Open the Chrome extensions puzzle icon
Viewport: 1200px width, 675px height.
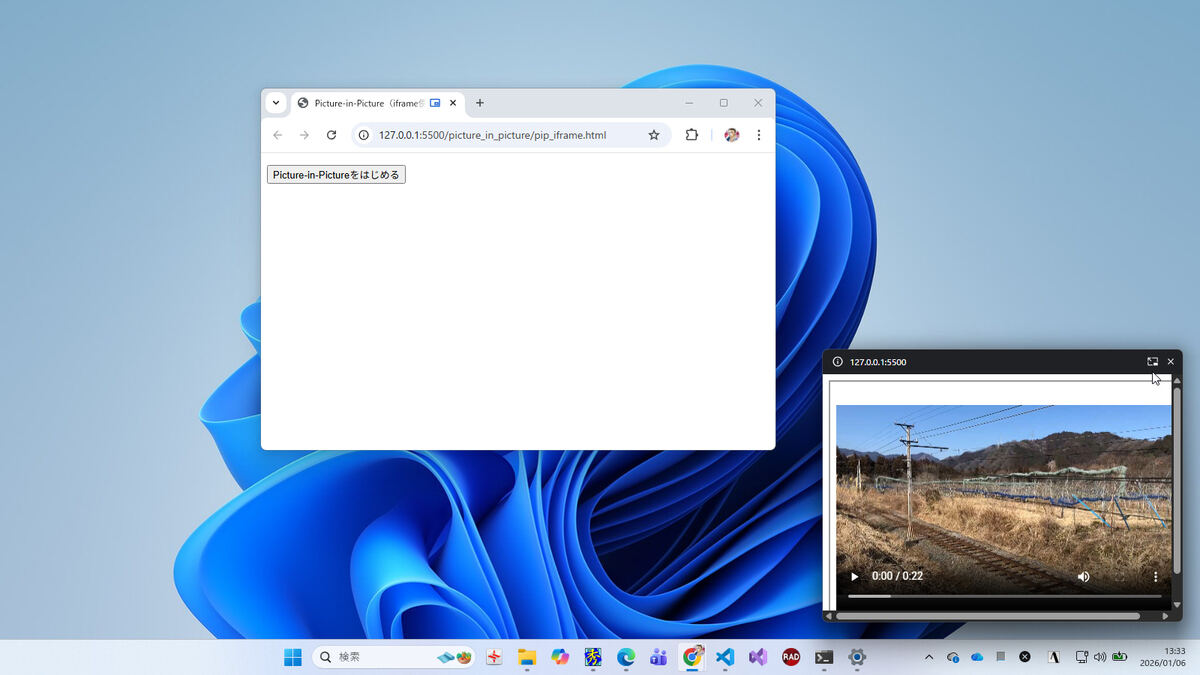click(x=692, y=135)
